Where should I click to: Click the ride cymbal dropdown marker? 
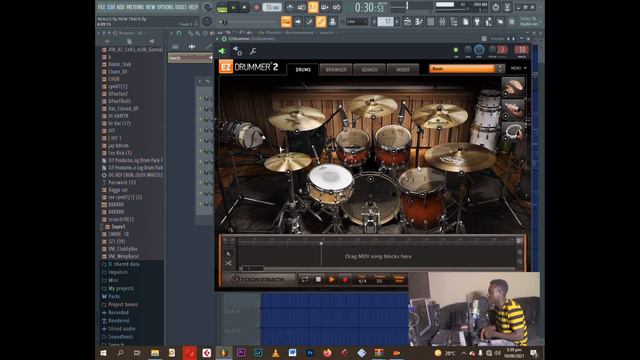461,173
